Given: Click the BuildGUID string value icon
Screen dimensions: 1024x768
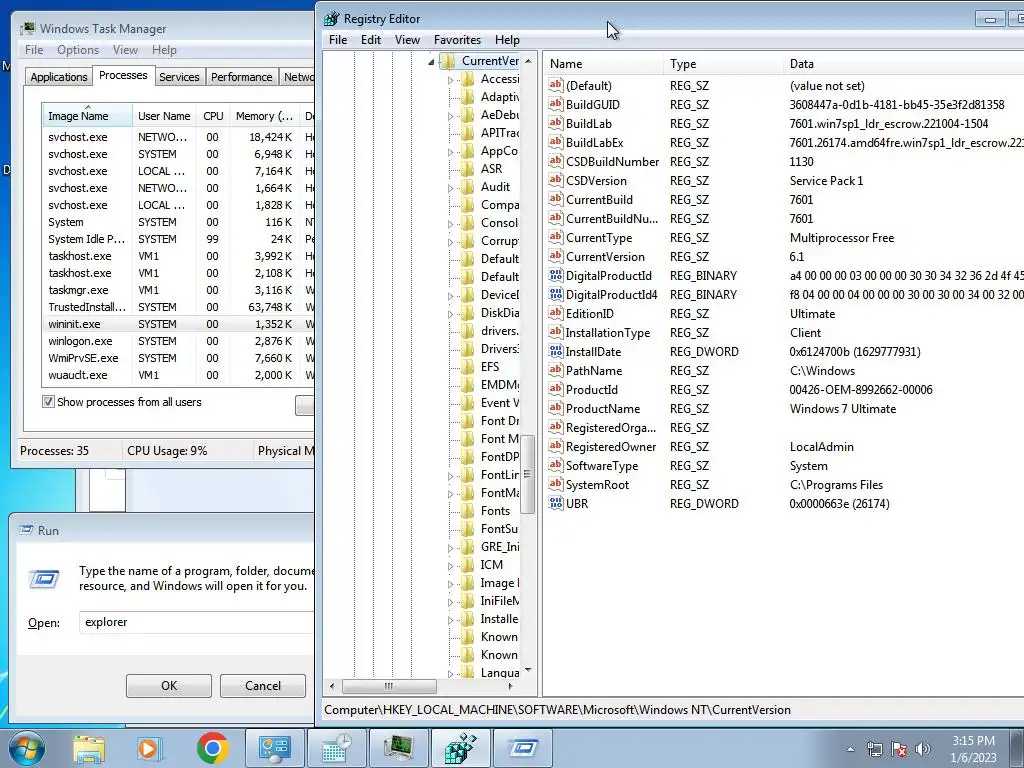Looking at the screenshot, I should click(x=556, y=104).
